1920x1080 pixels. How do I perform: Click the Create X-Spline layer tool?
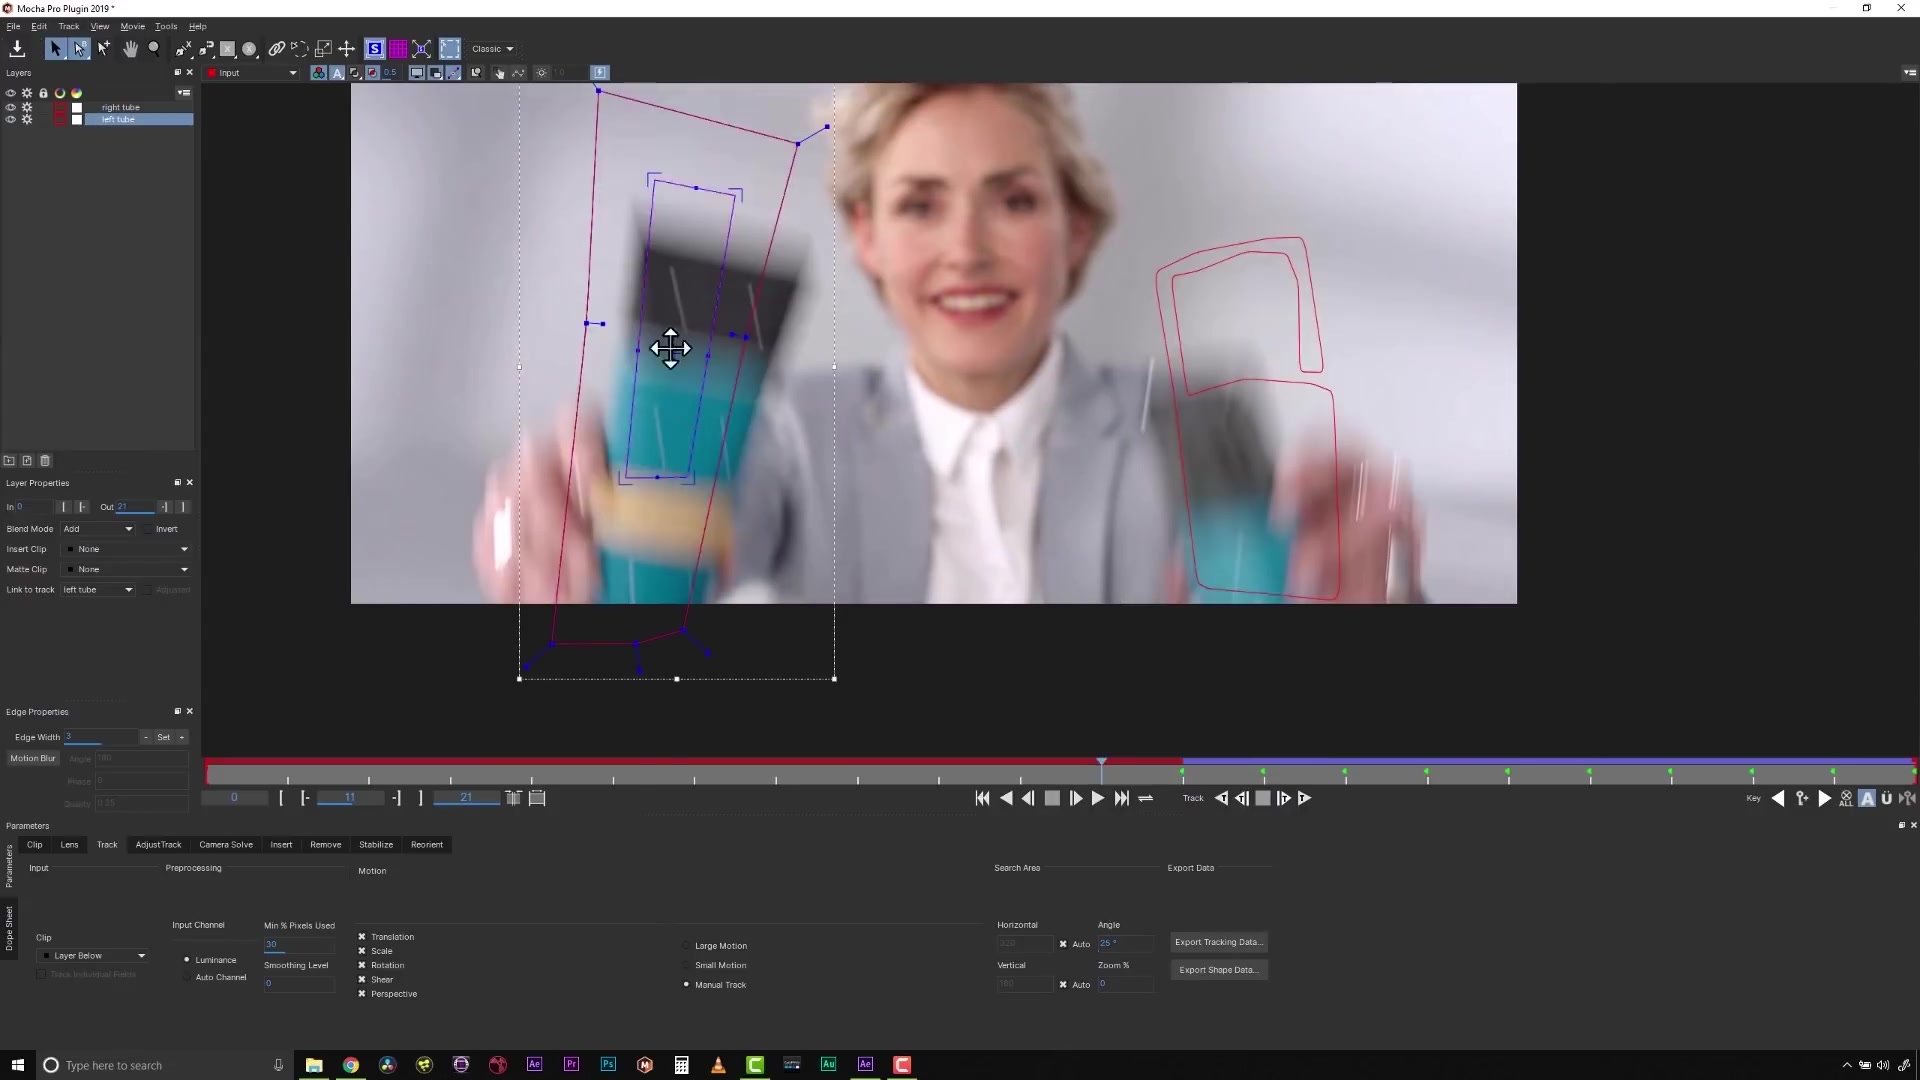click(x=184, y=48)
